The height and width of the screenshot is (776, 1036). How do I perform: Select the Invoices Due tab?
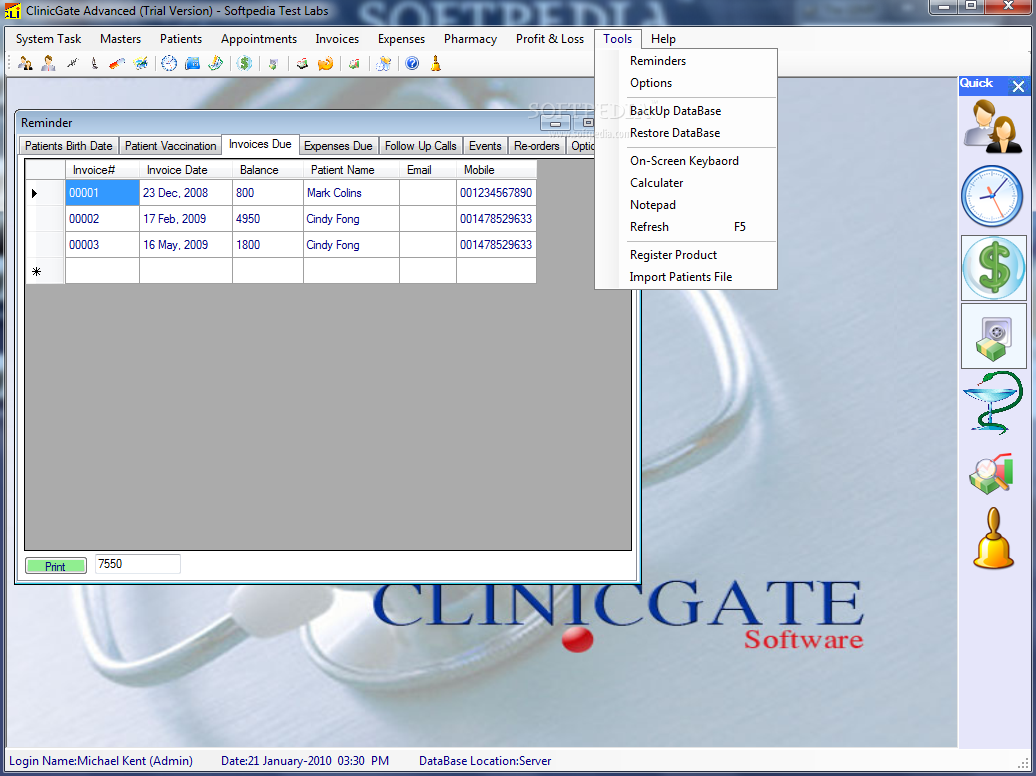(260, 144)
